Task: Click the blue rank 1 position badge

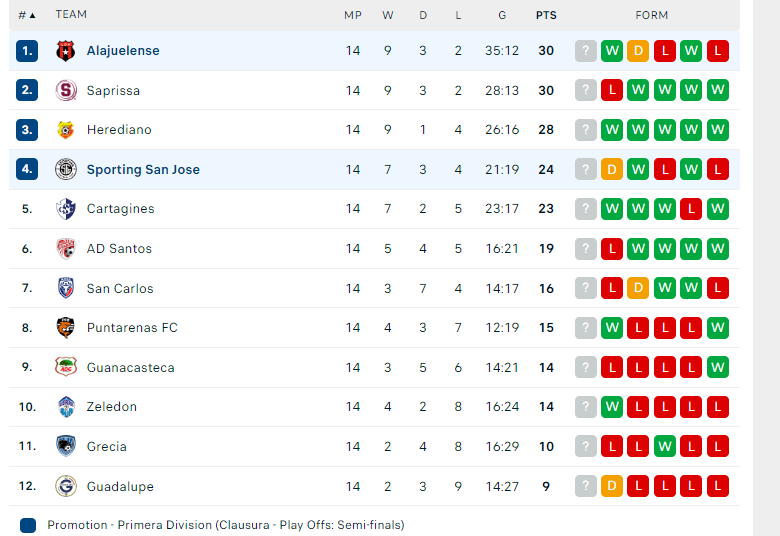Action: coord(27,51)
